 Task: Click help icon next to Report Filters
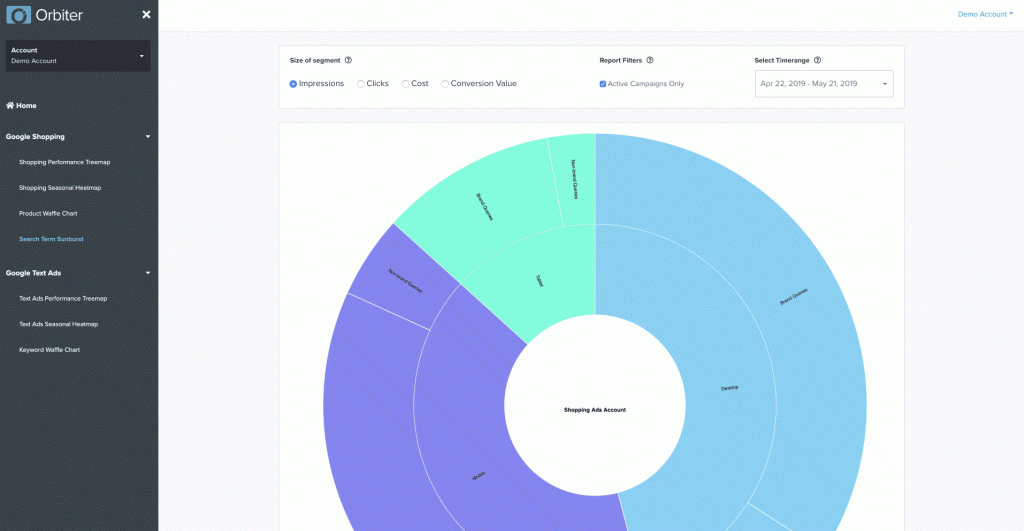(650, 60)
